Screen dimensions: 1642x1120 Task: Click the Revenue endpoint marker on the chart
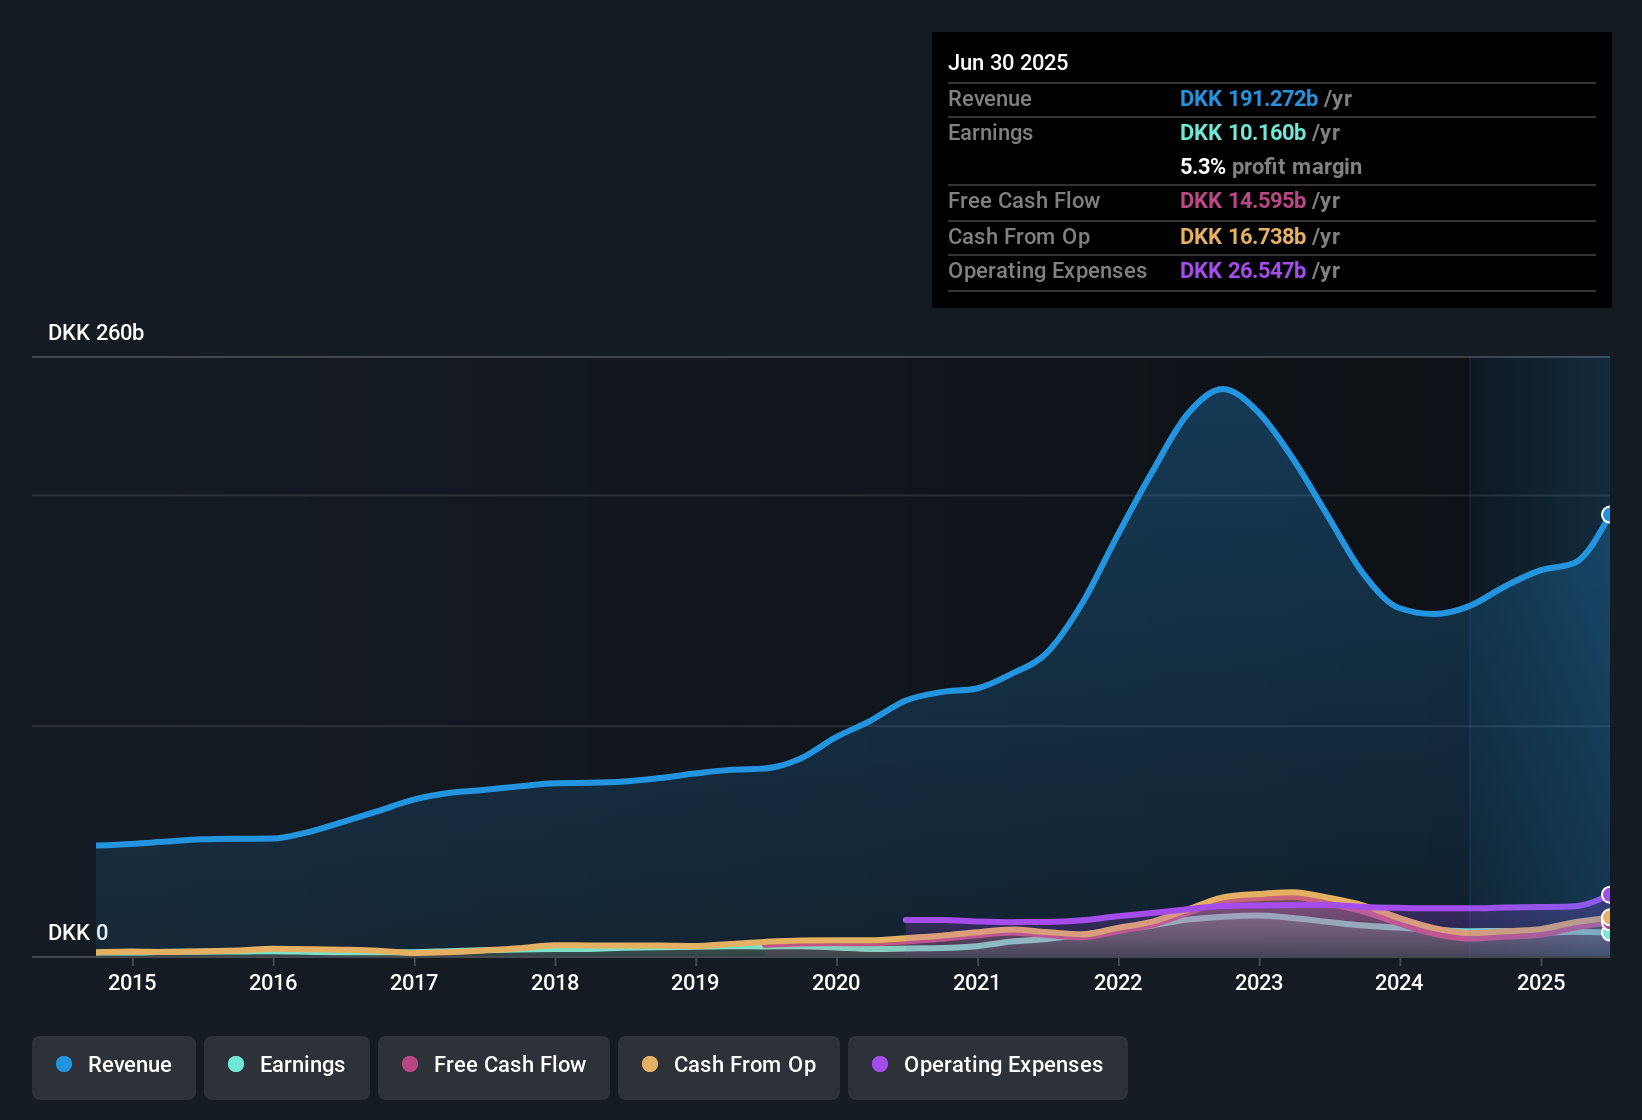1608,515
